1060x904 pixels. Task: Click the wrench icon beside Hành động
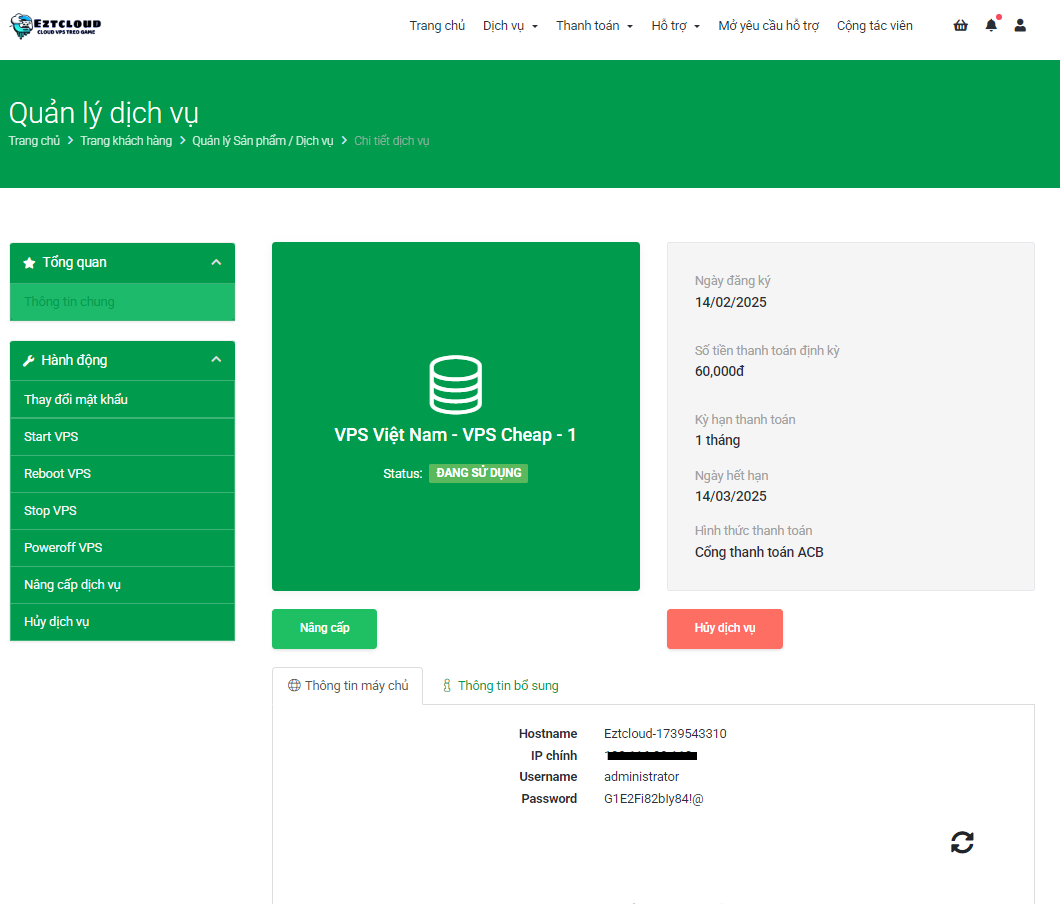(29, 361)
